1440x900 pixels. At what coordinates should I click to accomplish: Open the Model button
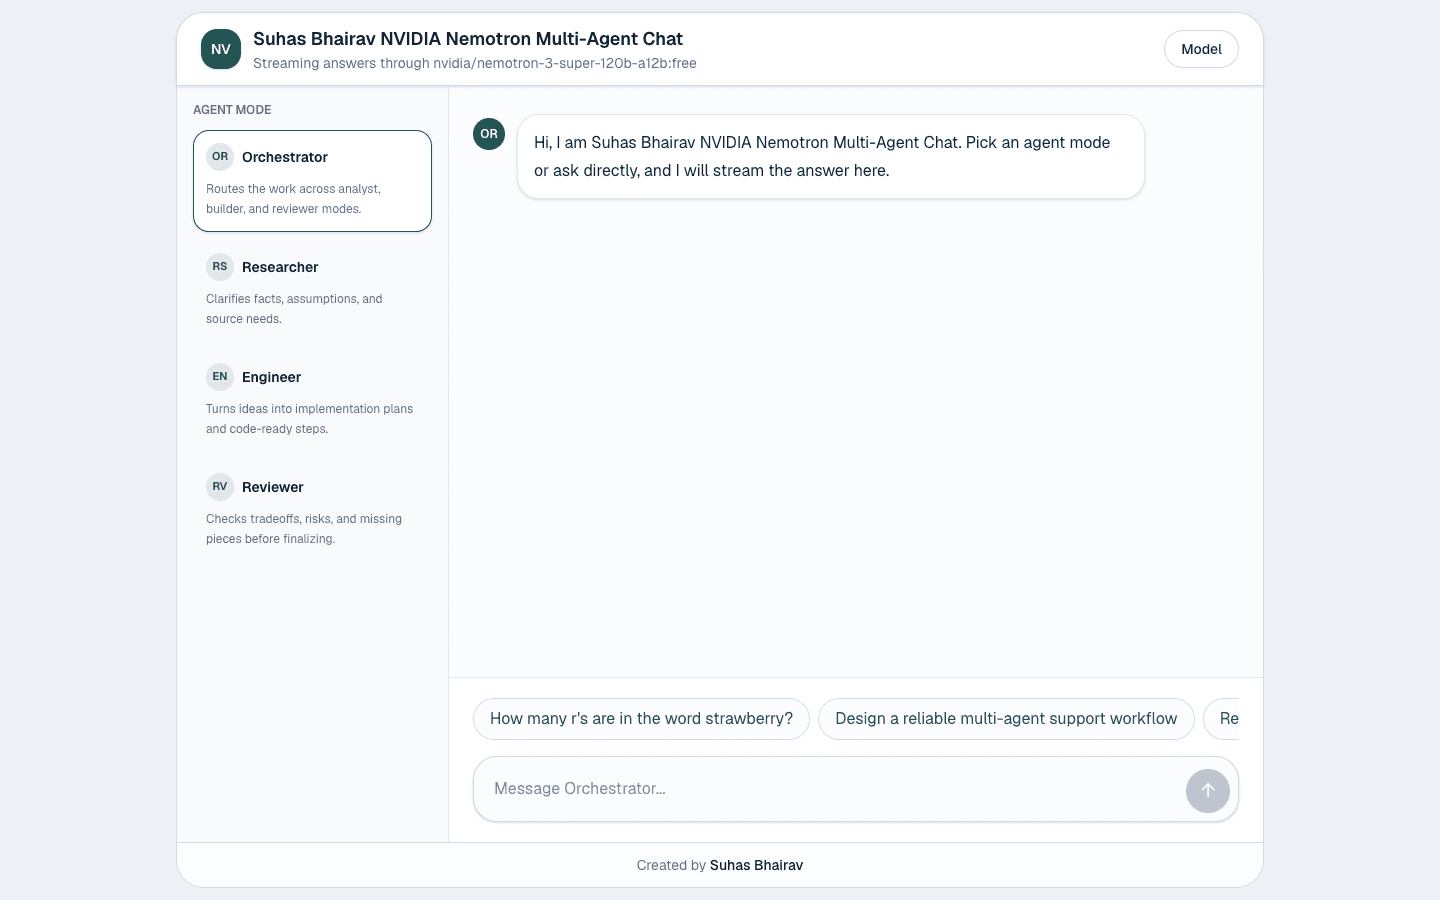click(x=1201, y=49)
